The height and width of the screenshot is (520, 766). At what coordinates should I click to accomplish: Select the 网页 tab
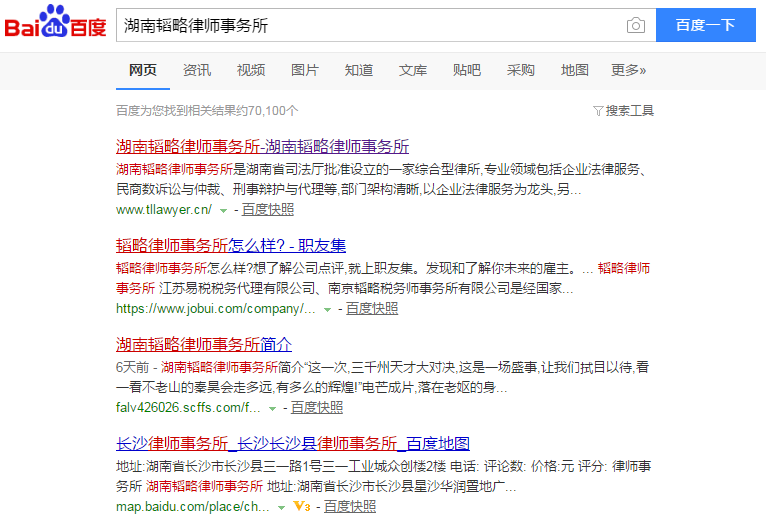[143, 70]
